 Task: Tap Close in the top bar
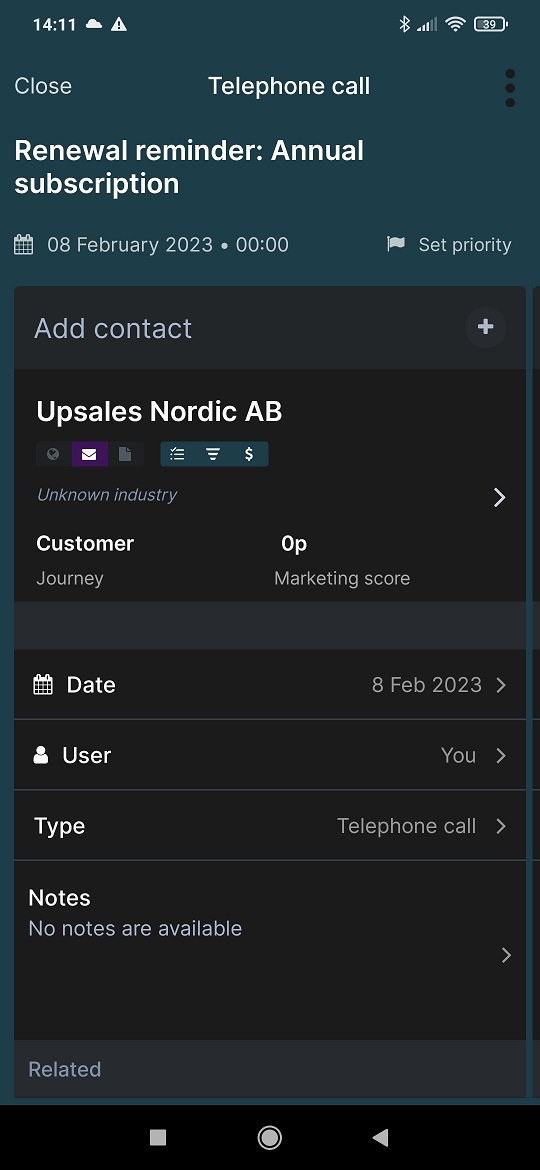43,86
